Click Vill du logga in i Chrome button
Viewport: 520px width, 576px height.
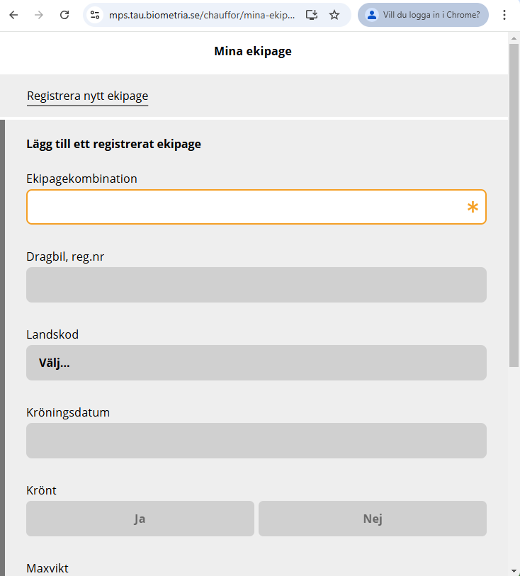(423, 15)
